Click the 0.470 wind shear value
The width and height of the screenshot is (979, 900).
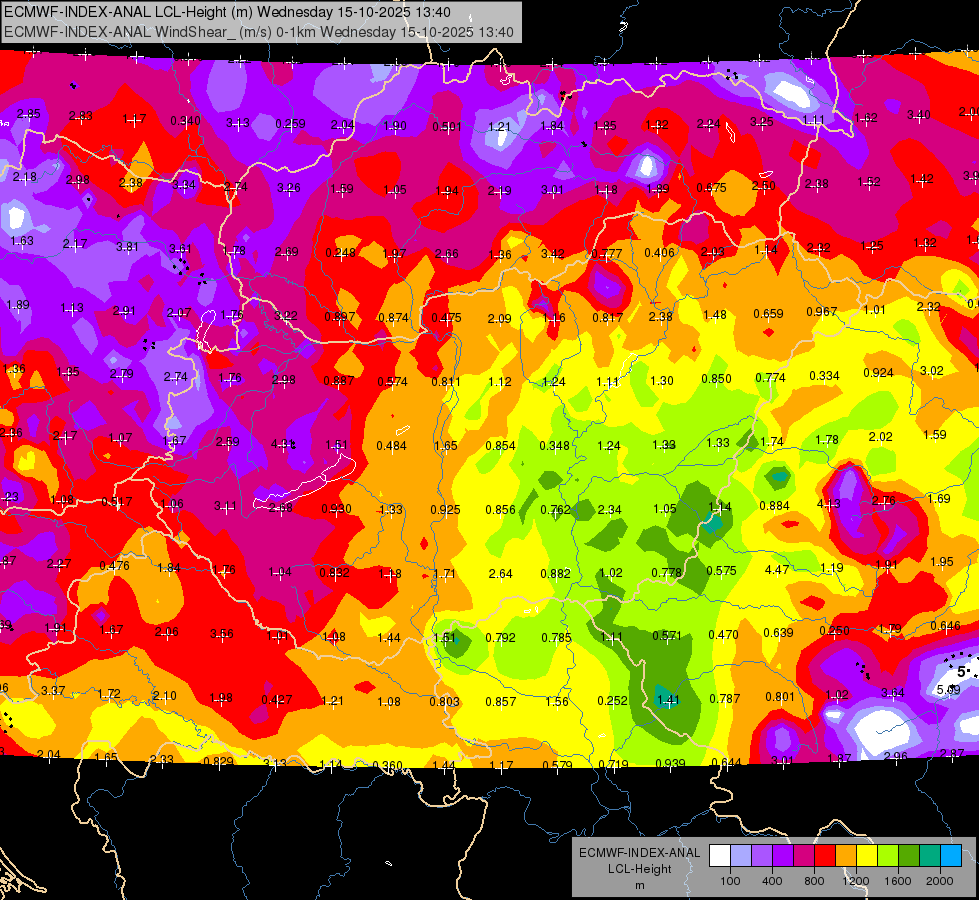point(724,635)
